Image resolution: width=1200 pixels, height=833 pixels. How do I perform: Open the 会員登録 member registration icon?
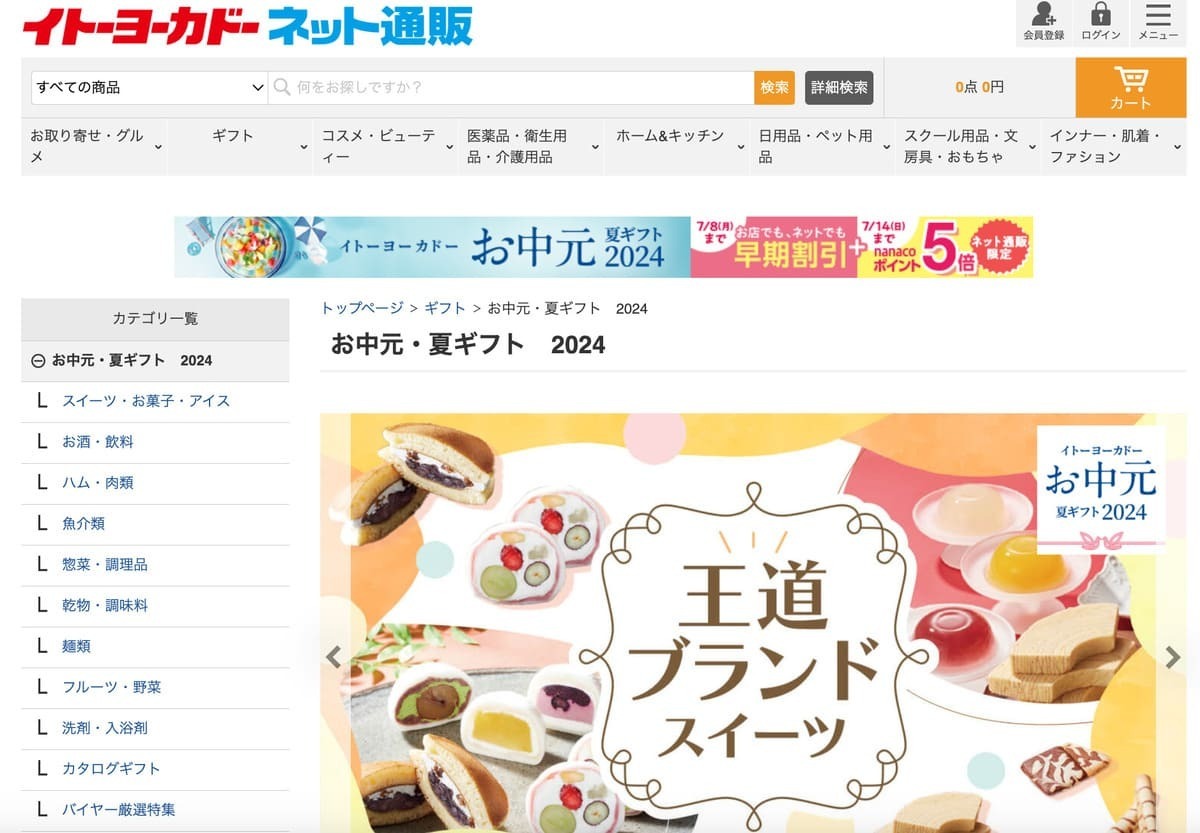pos(1043,22)
